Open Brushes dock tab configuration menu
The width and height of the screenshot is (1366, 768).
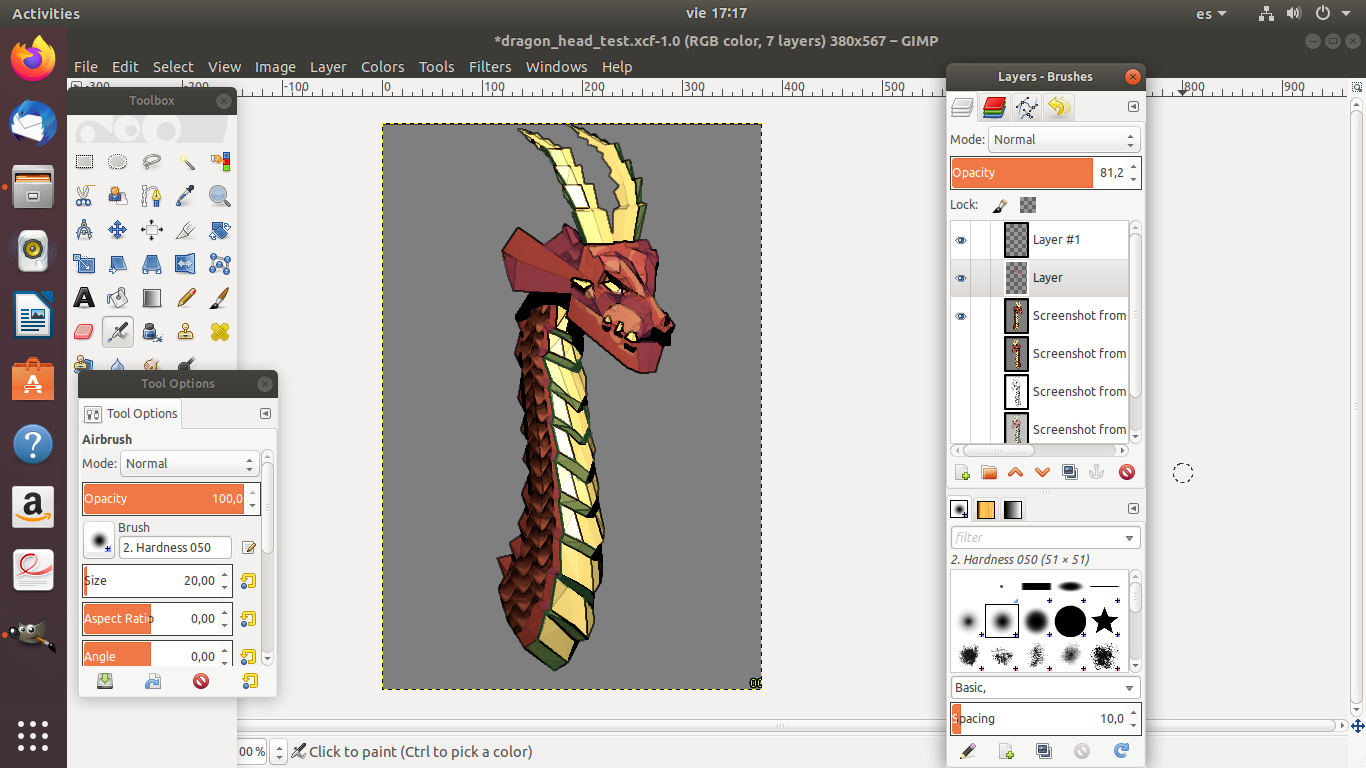point(1133,509)
